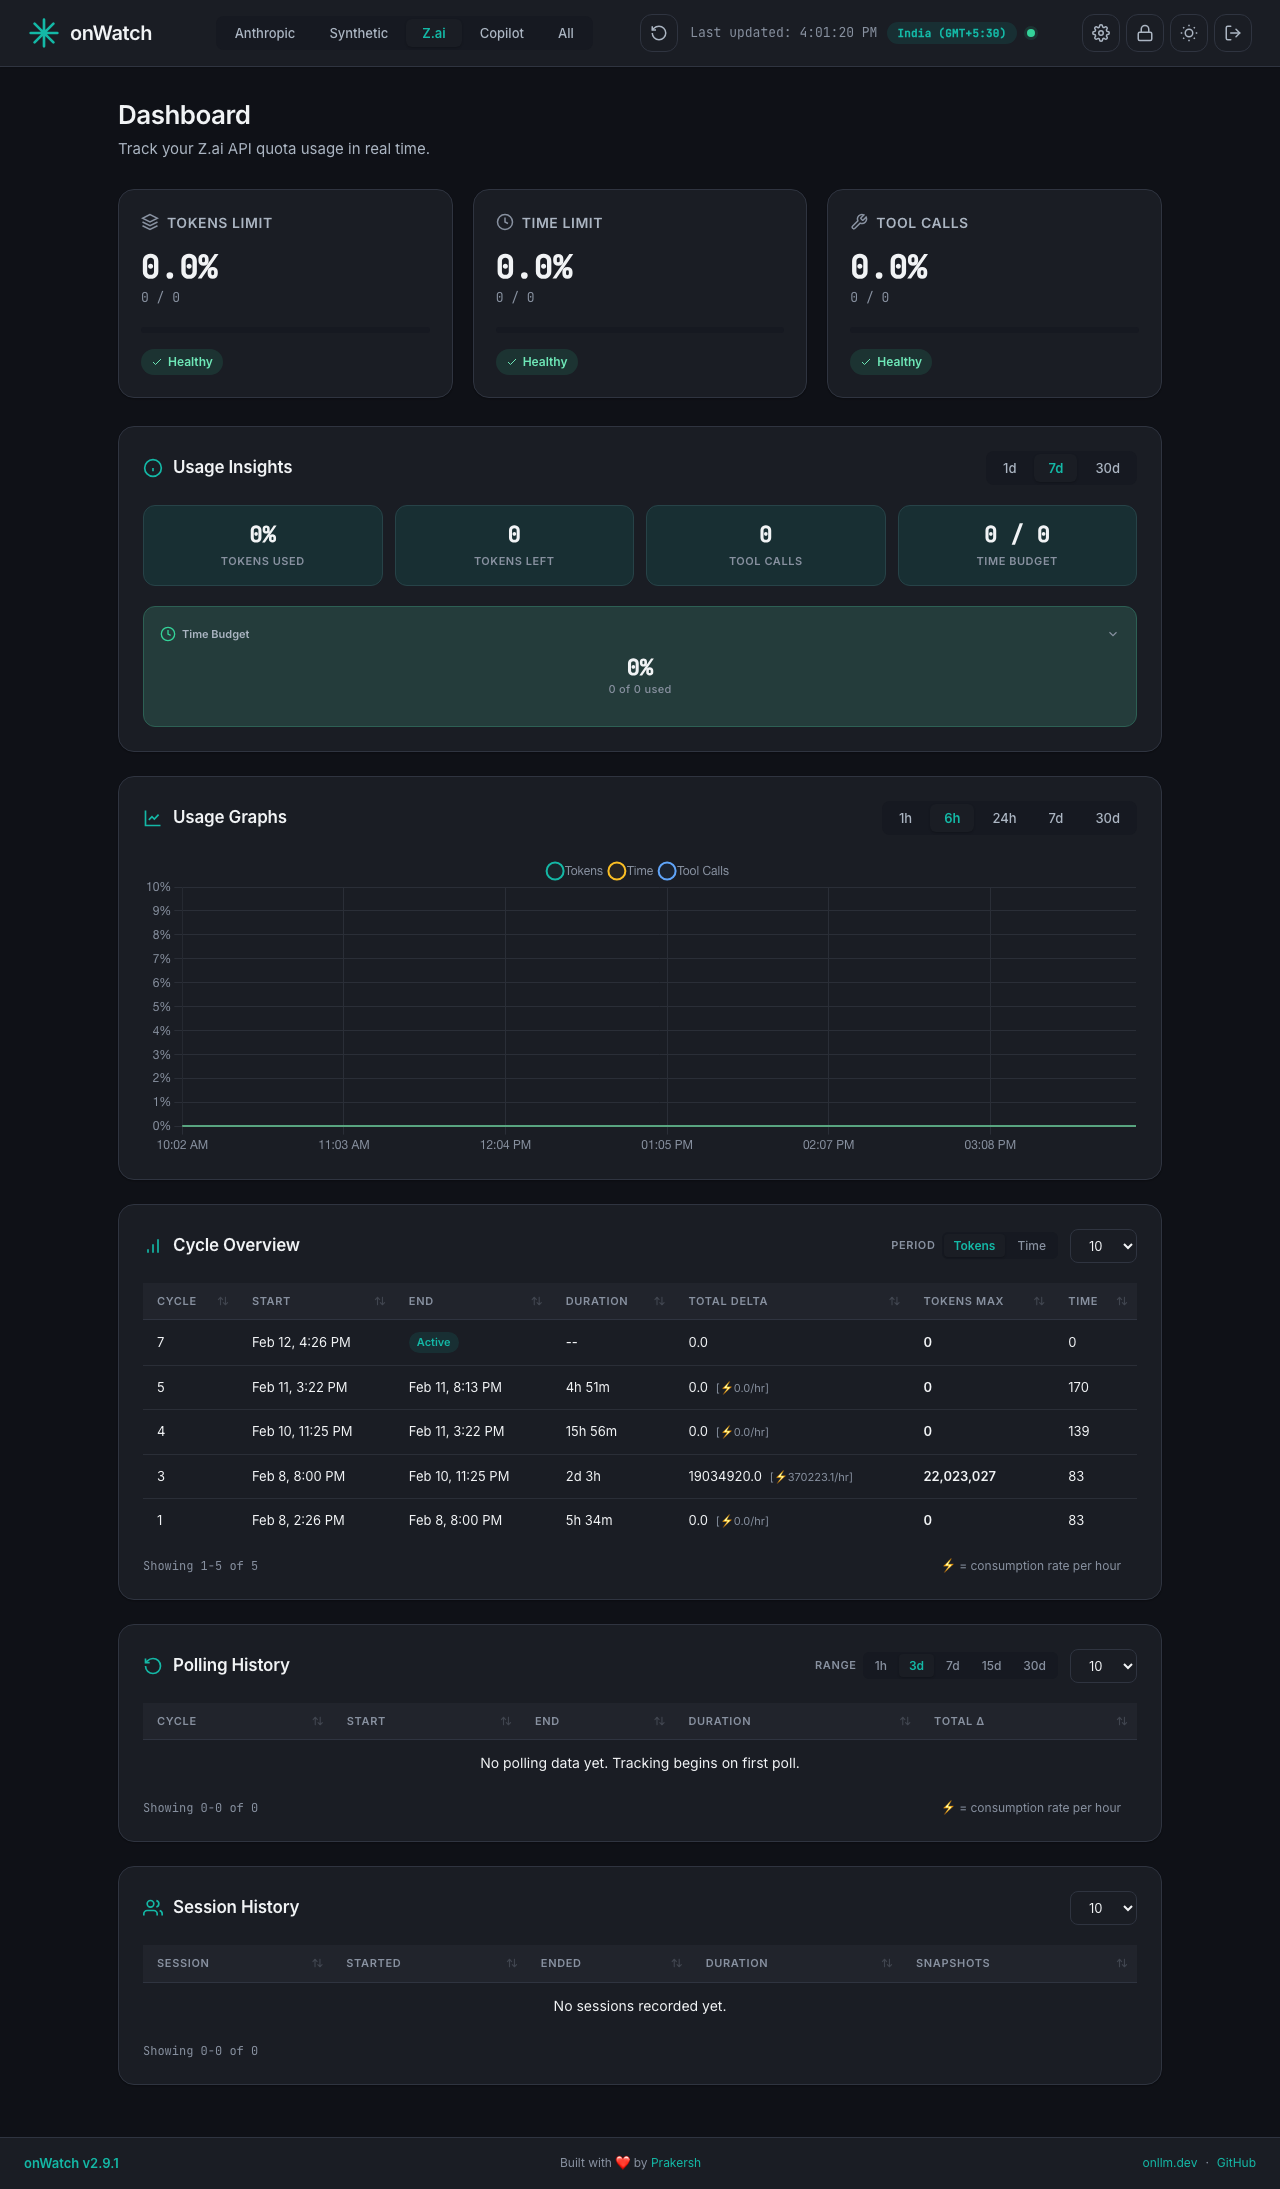This screenshot has width=1280, height=2189.
Task: Click the Tool Calls wrench icon
Action: point(859,222)
